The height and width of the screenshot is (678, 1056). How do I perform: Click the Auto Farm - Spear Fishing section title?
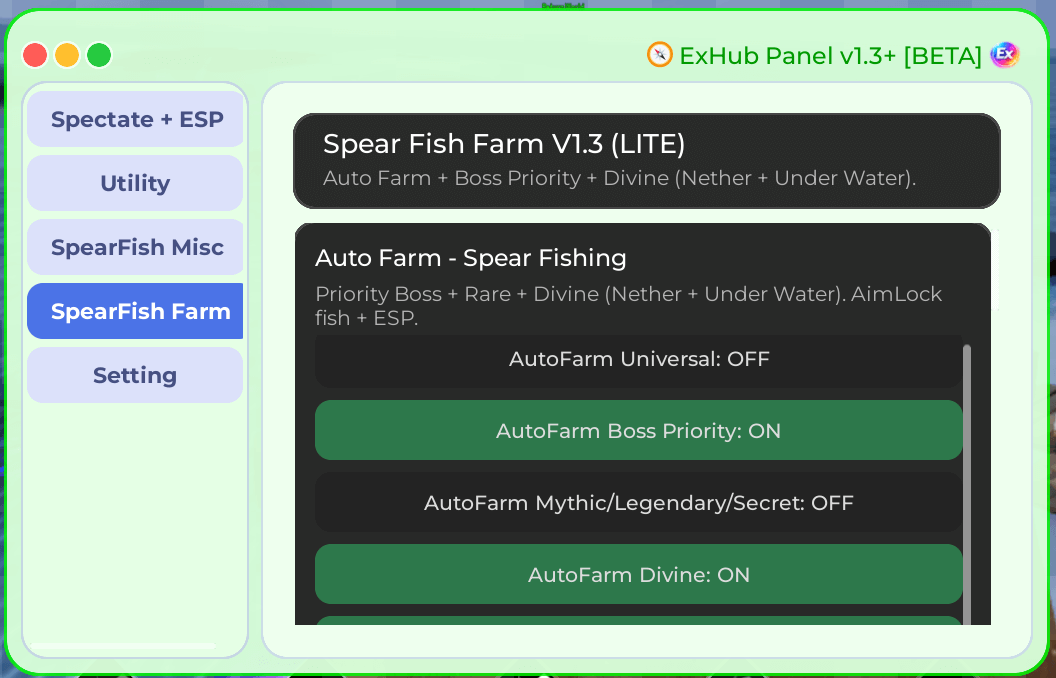(x=471, y=258)
